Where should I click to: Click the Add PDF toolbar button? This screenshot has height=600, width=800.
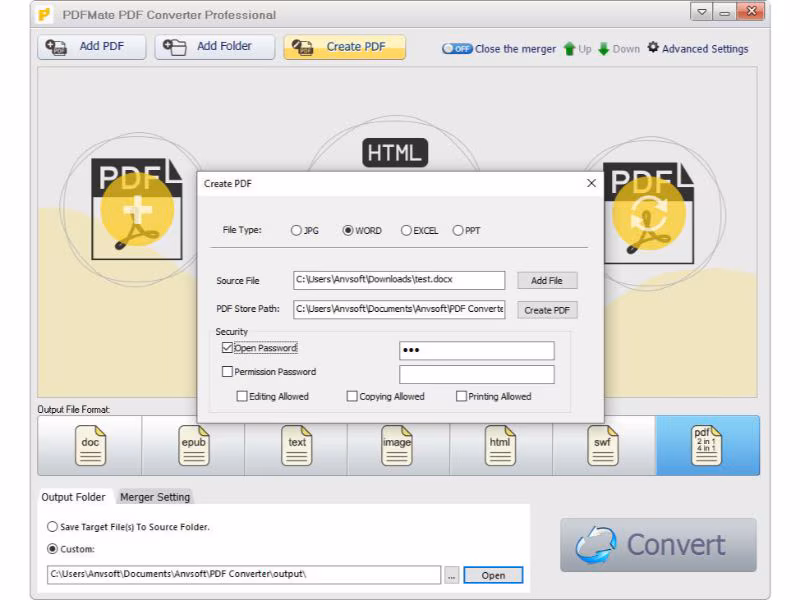(x=91, y=47)
